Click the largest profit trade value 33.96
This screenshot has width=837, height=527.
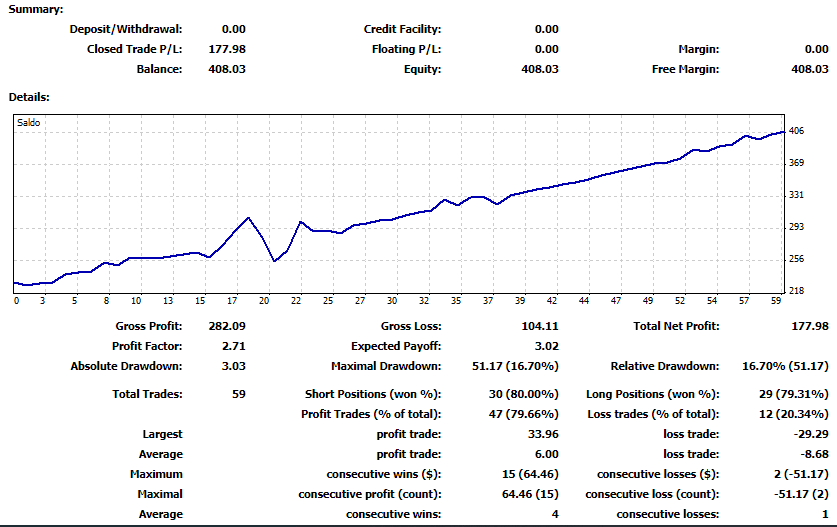coord(541,434)
